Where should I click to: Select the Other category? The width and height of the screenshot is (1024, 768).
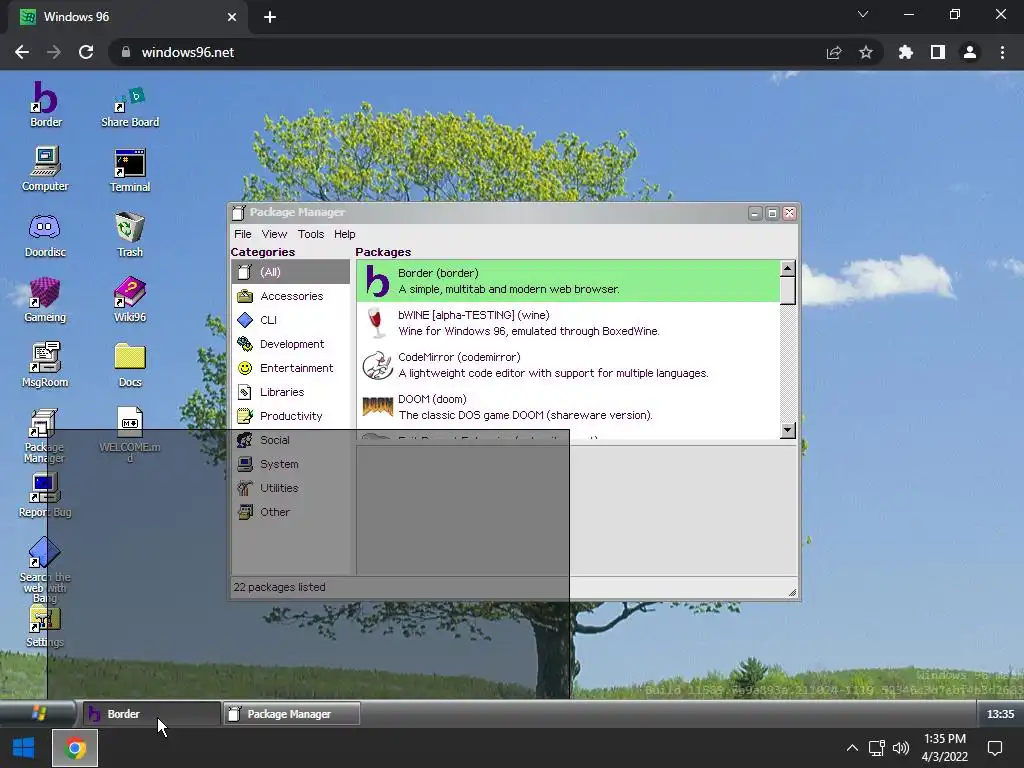291,512
